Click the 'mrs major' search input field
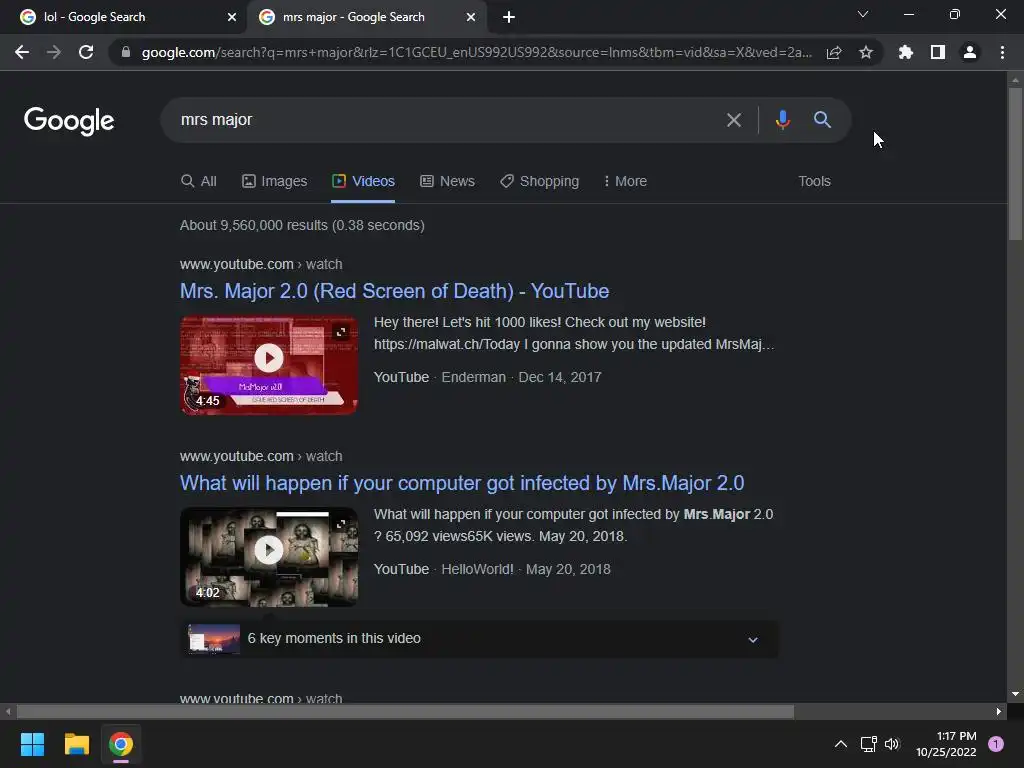Screen dimensions: 1024x768 tap(444, 120)
